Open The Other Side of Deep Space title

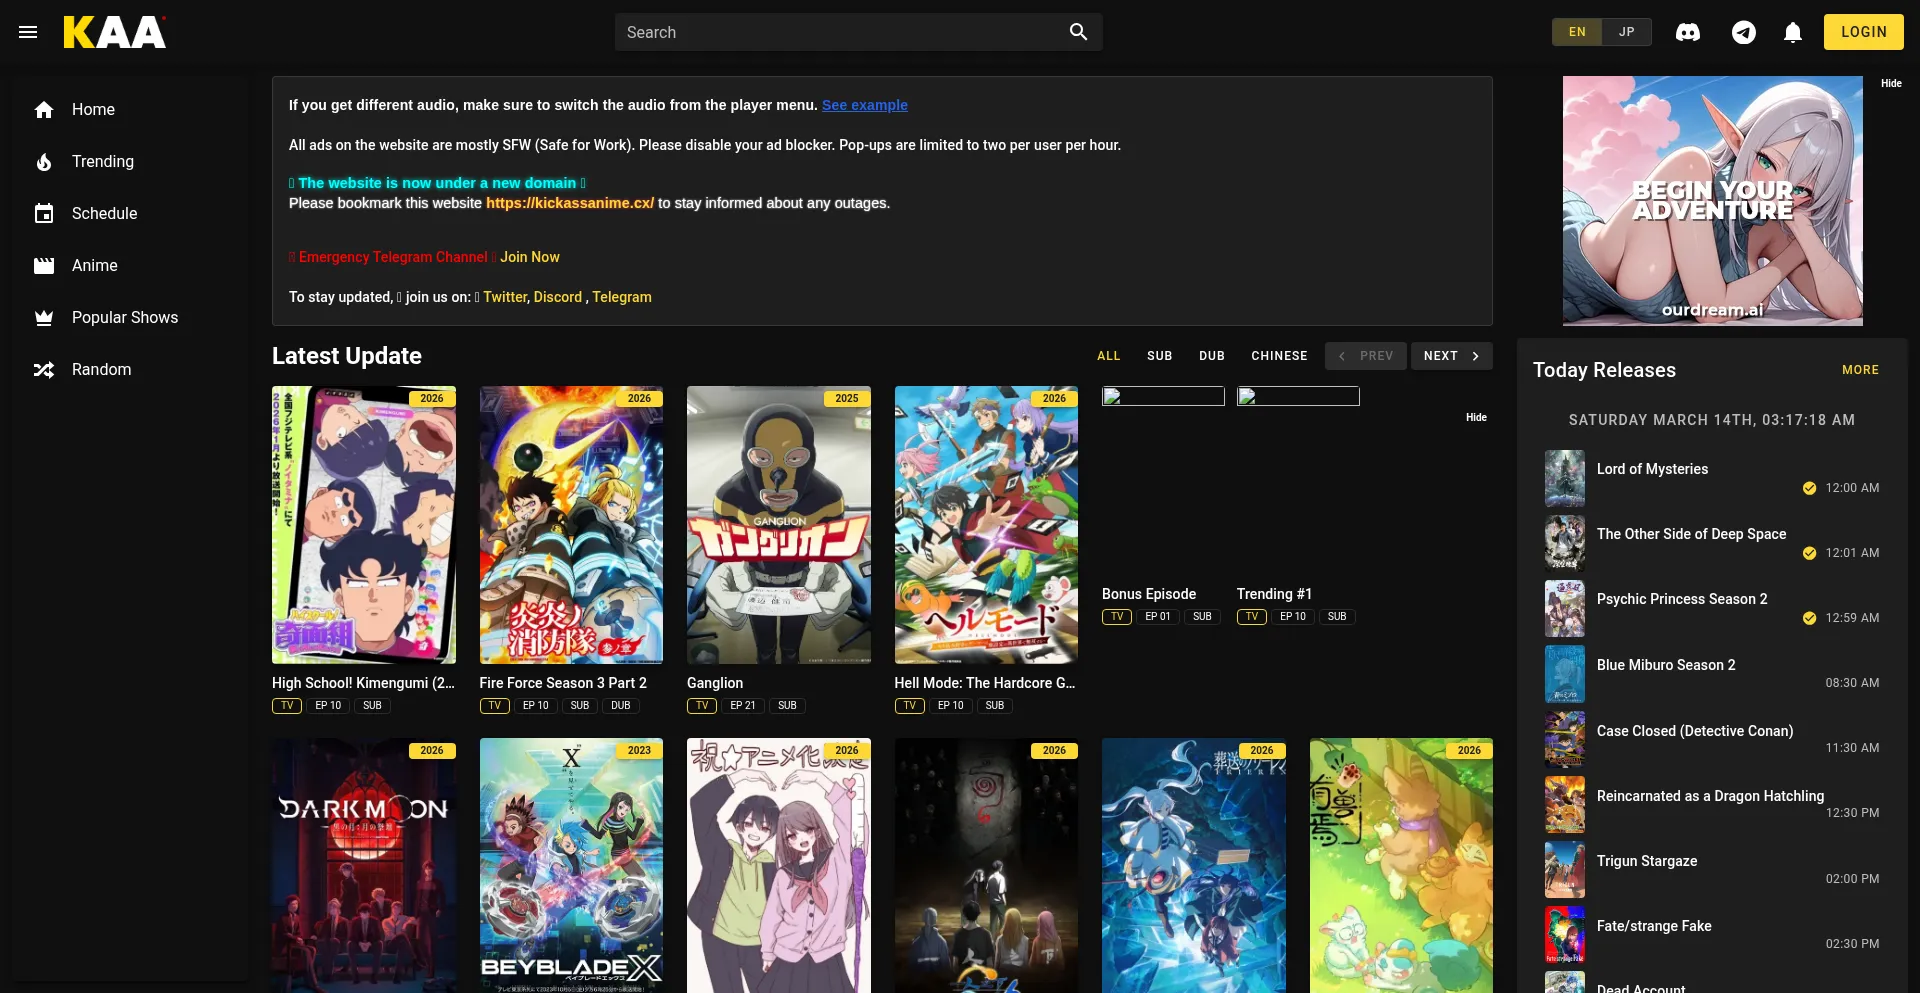coord(1691,534)
